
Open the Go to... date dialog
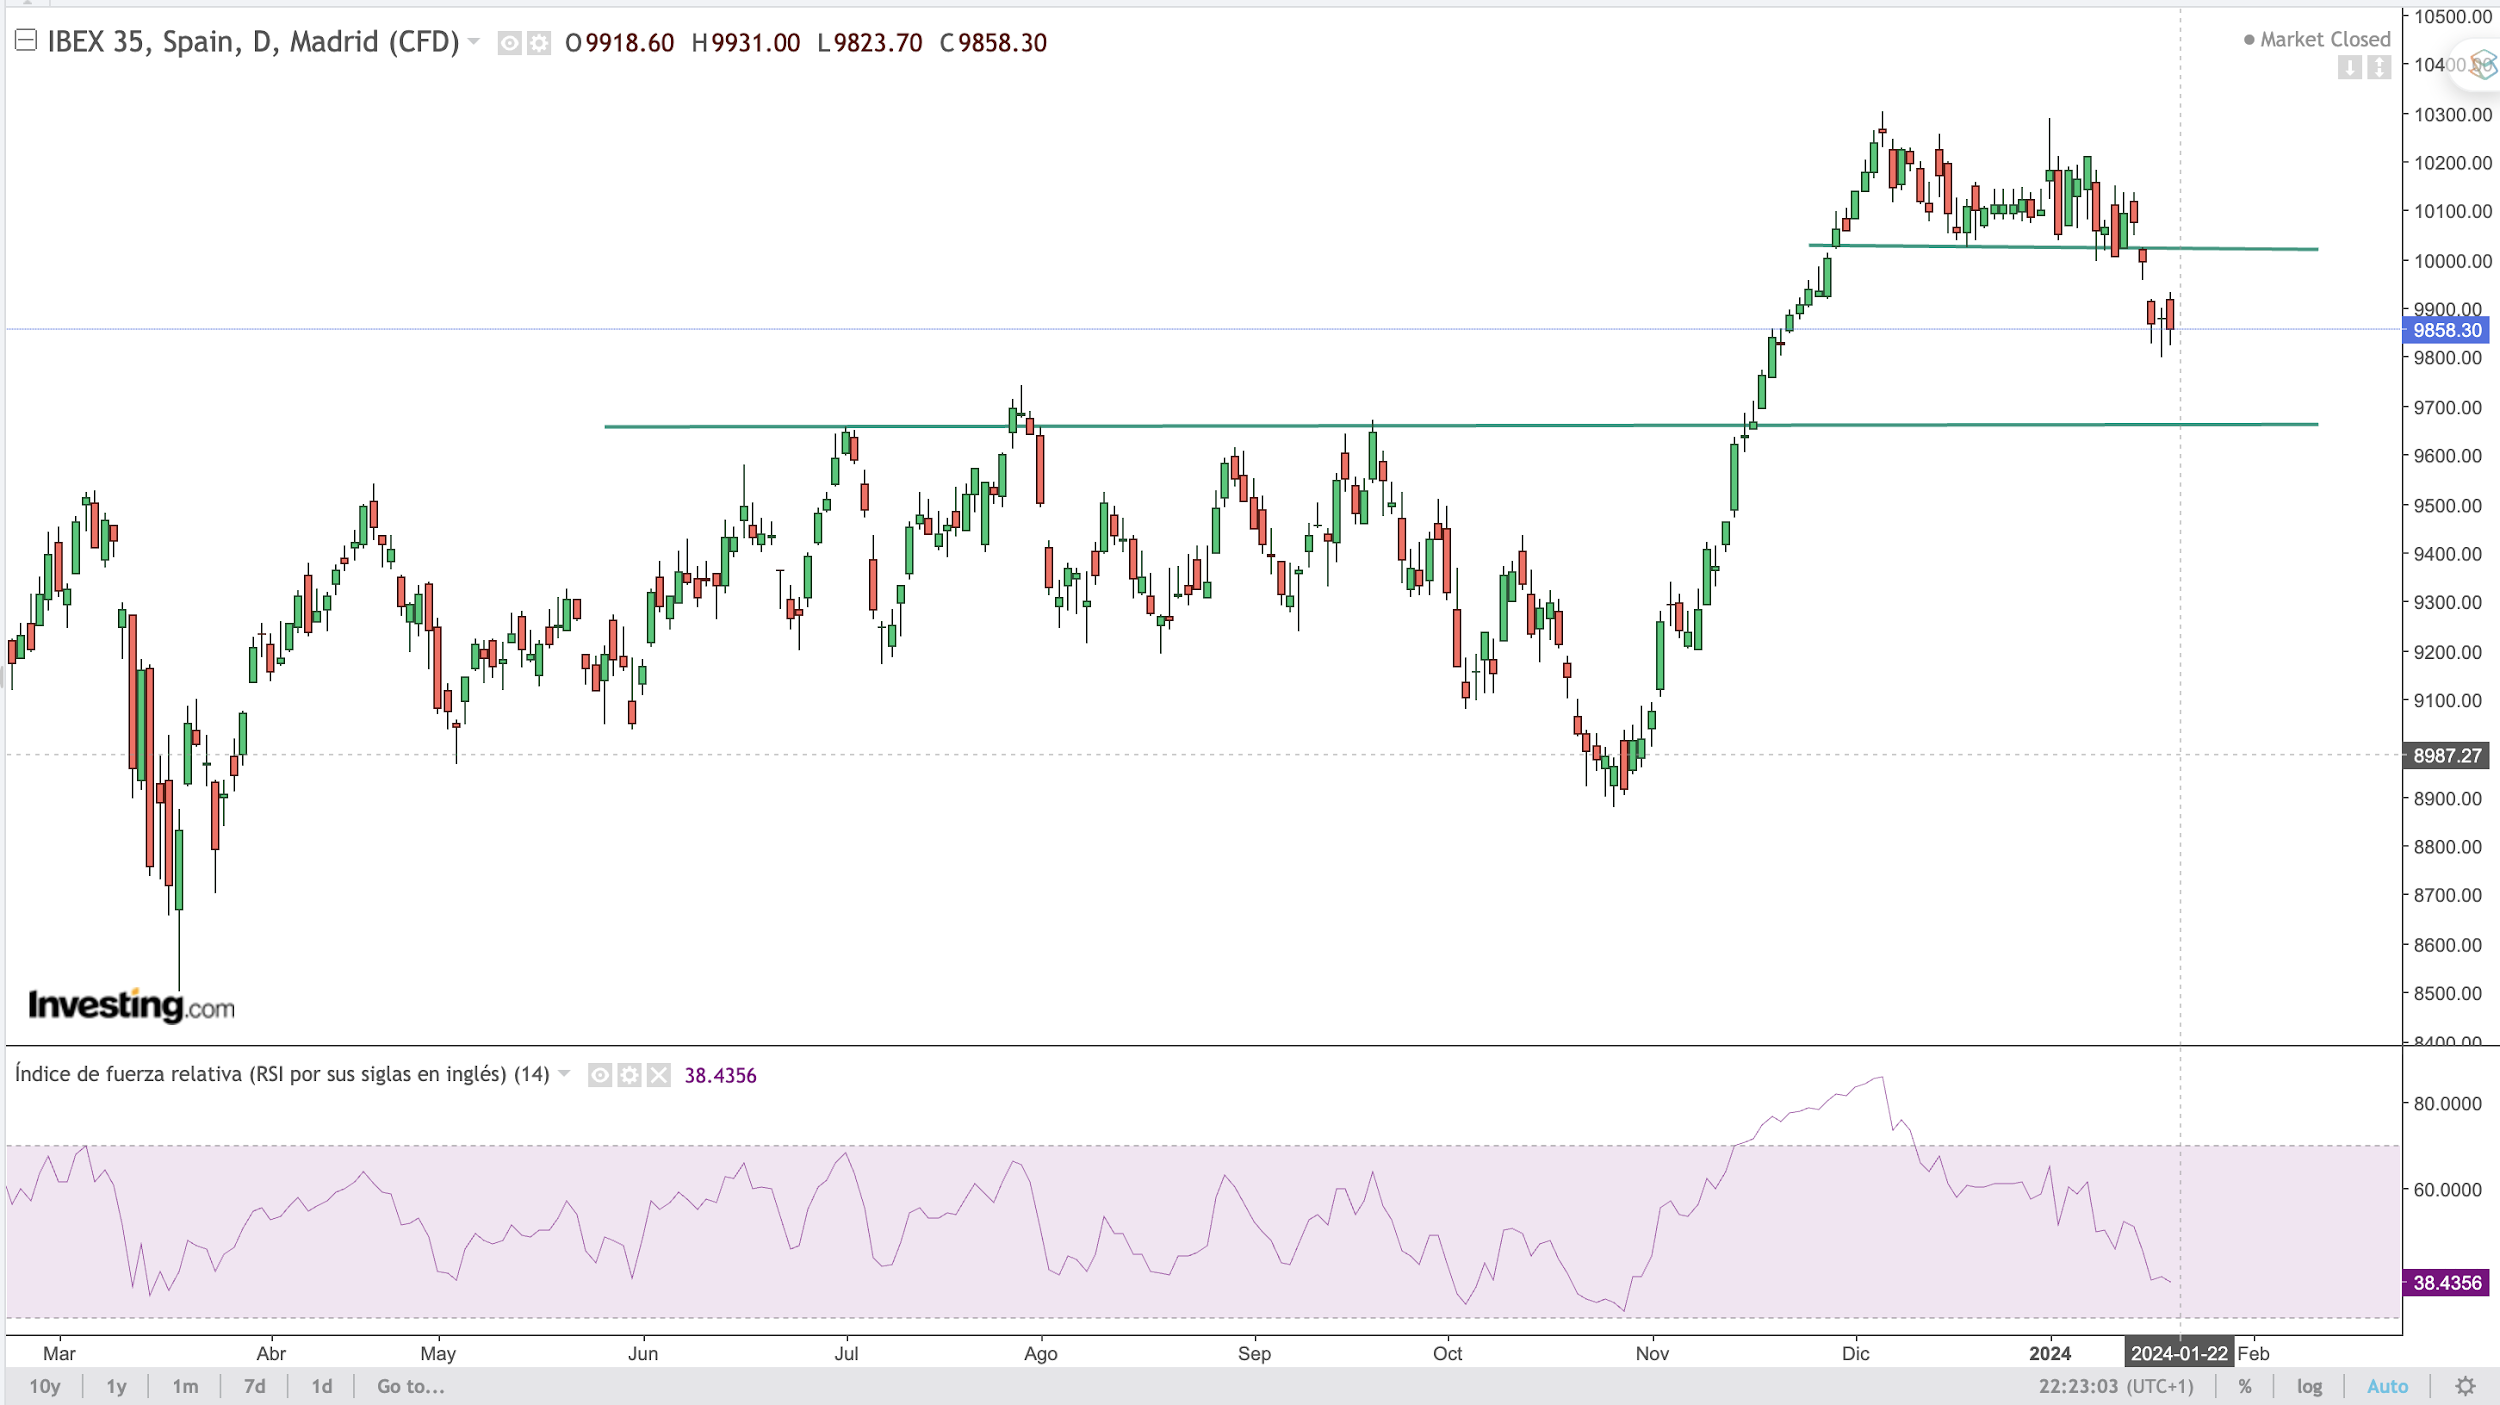click(x=410, y=1386)
